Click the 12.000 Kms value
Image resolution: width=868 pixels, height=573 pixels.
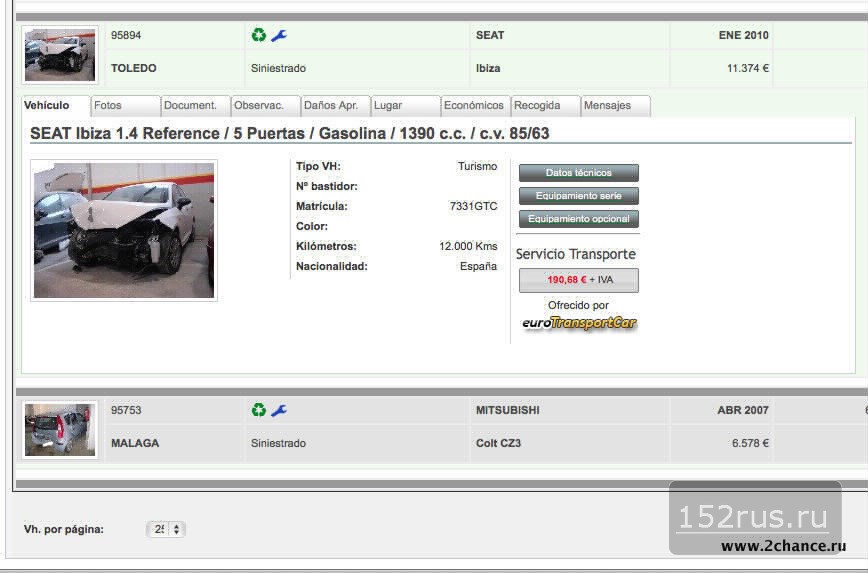point(468,246)
